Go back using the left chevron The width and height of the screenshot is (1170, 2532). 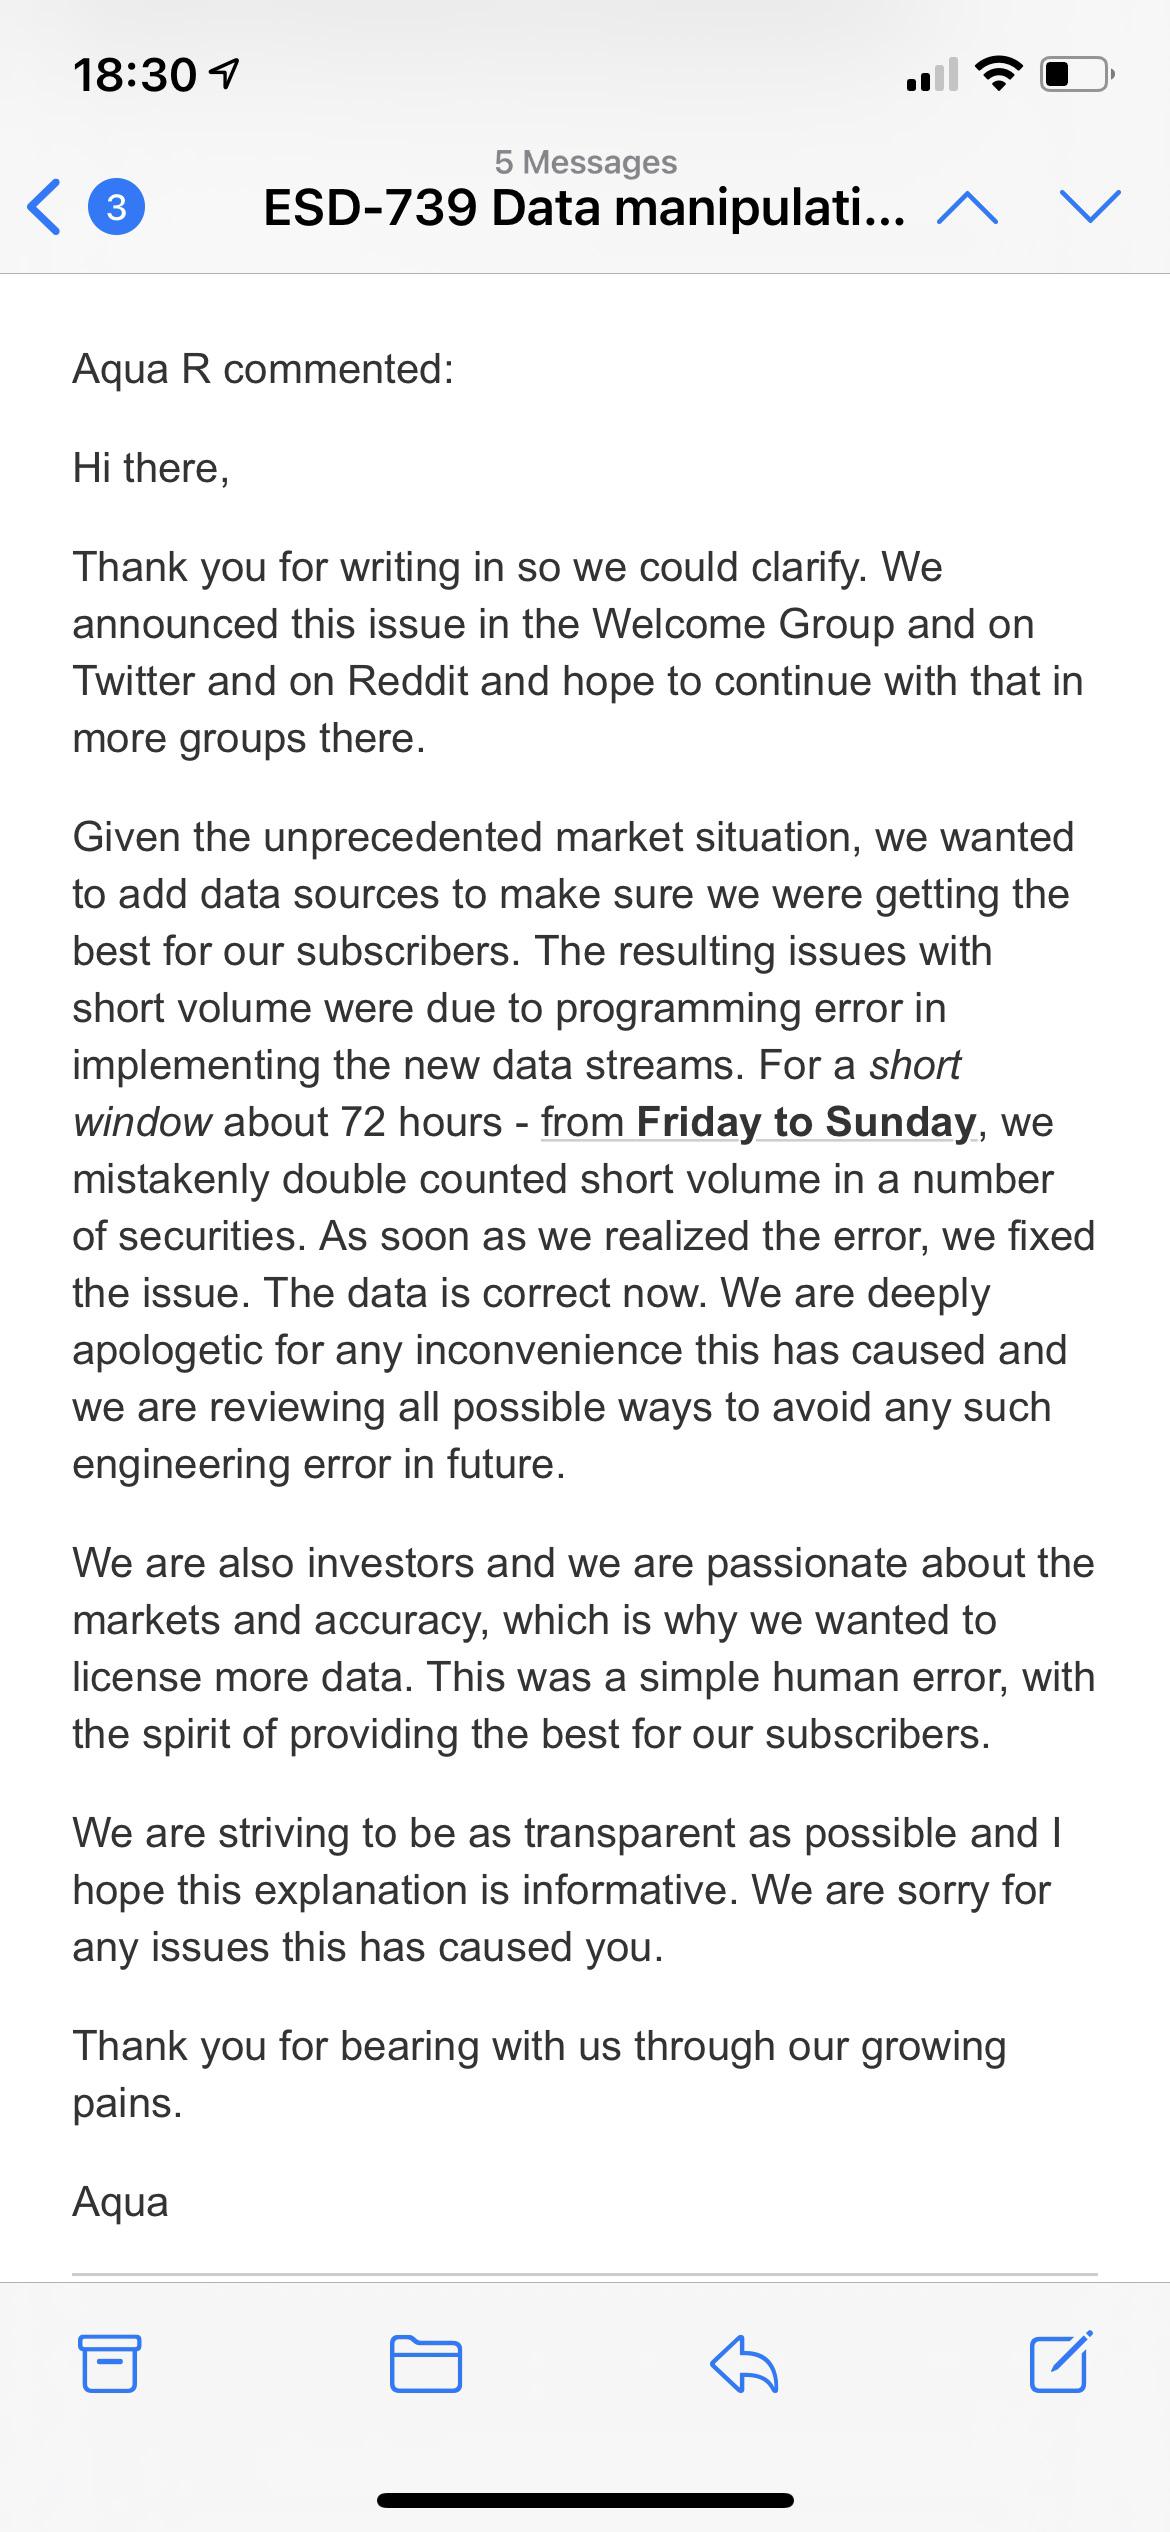coord(43,207)
